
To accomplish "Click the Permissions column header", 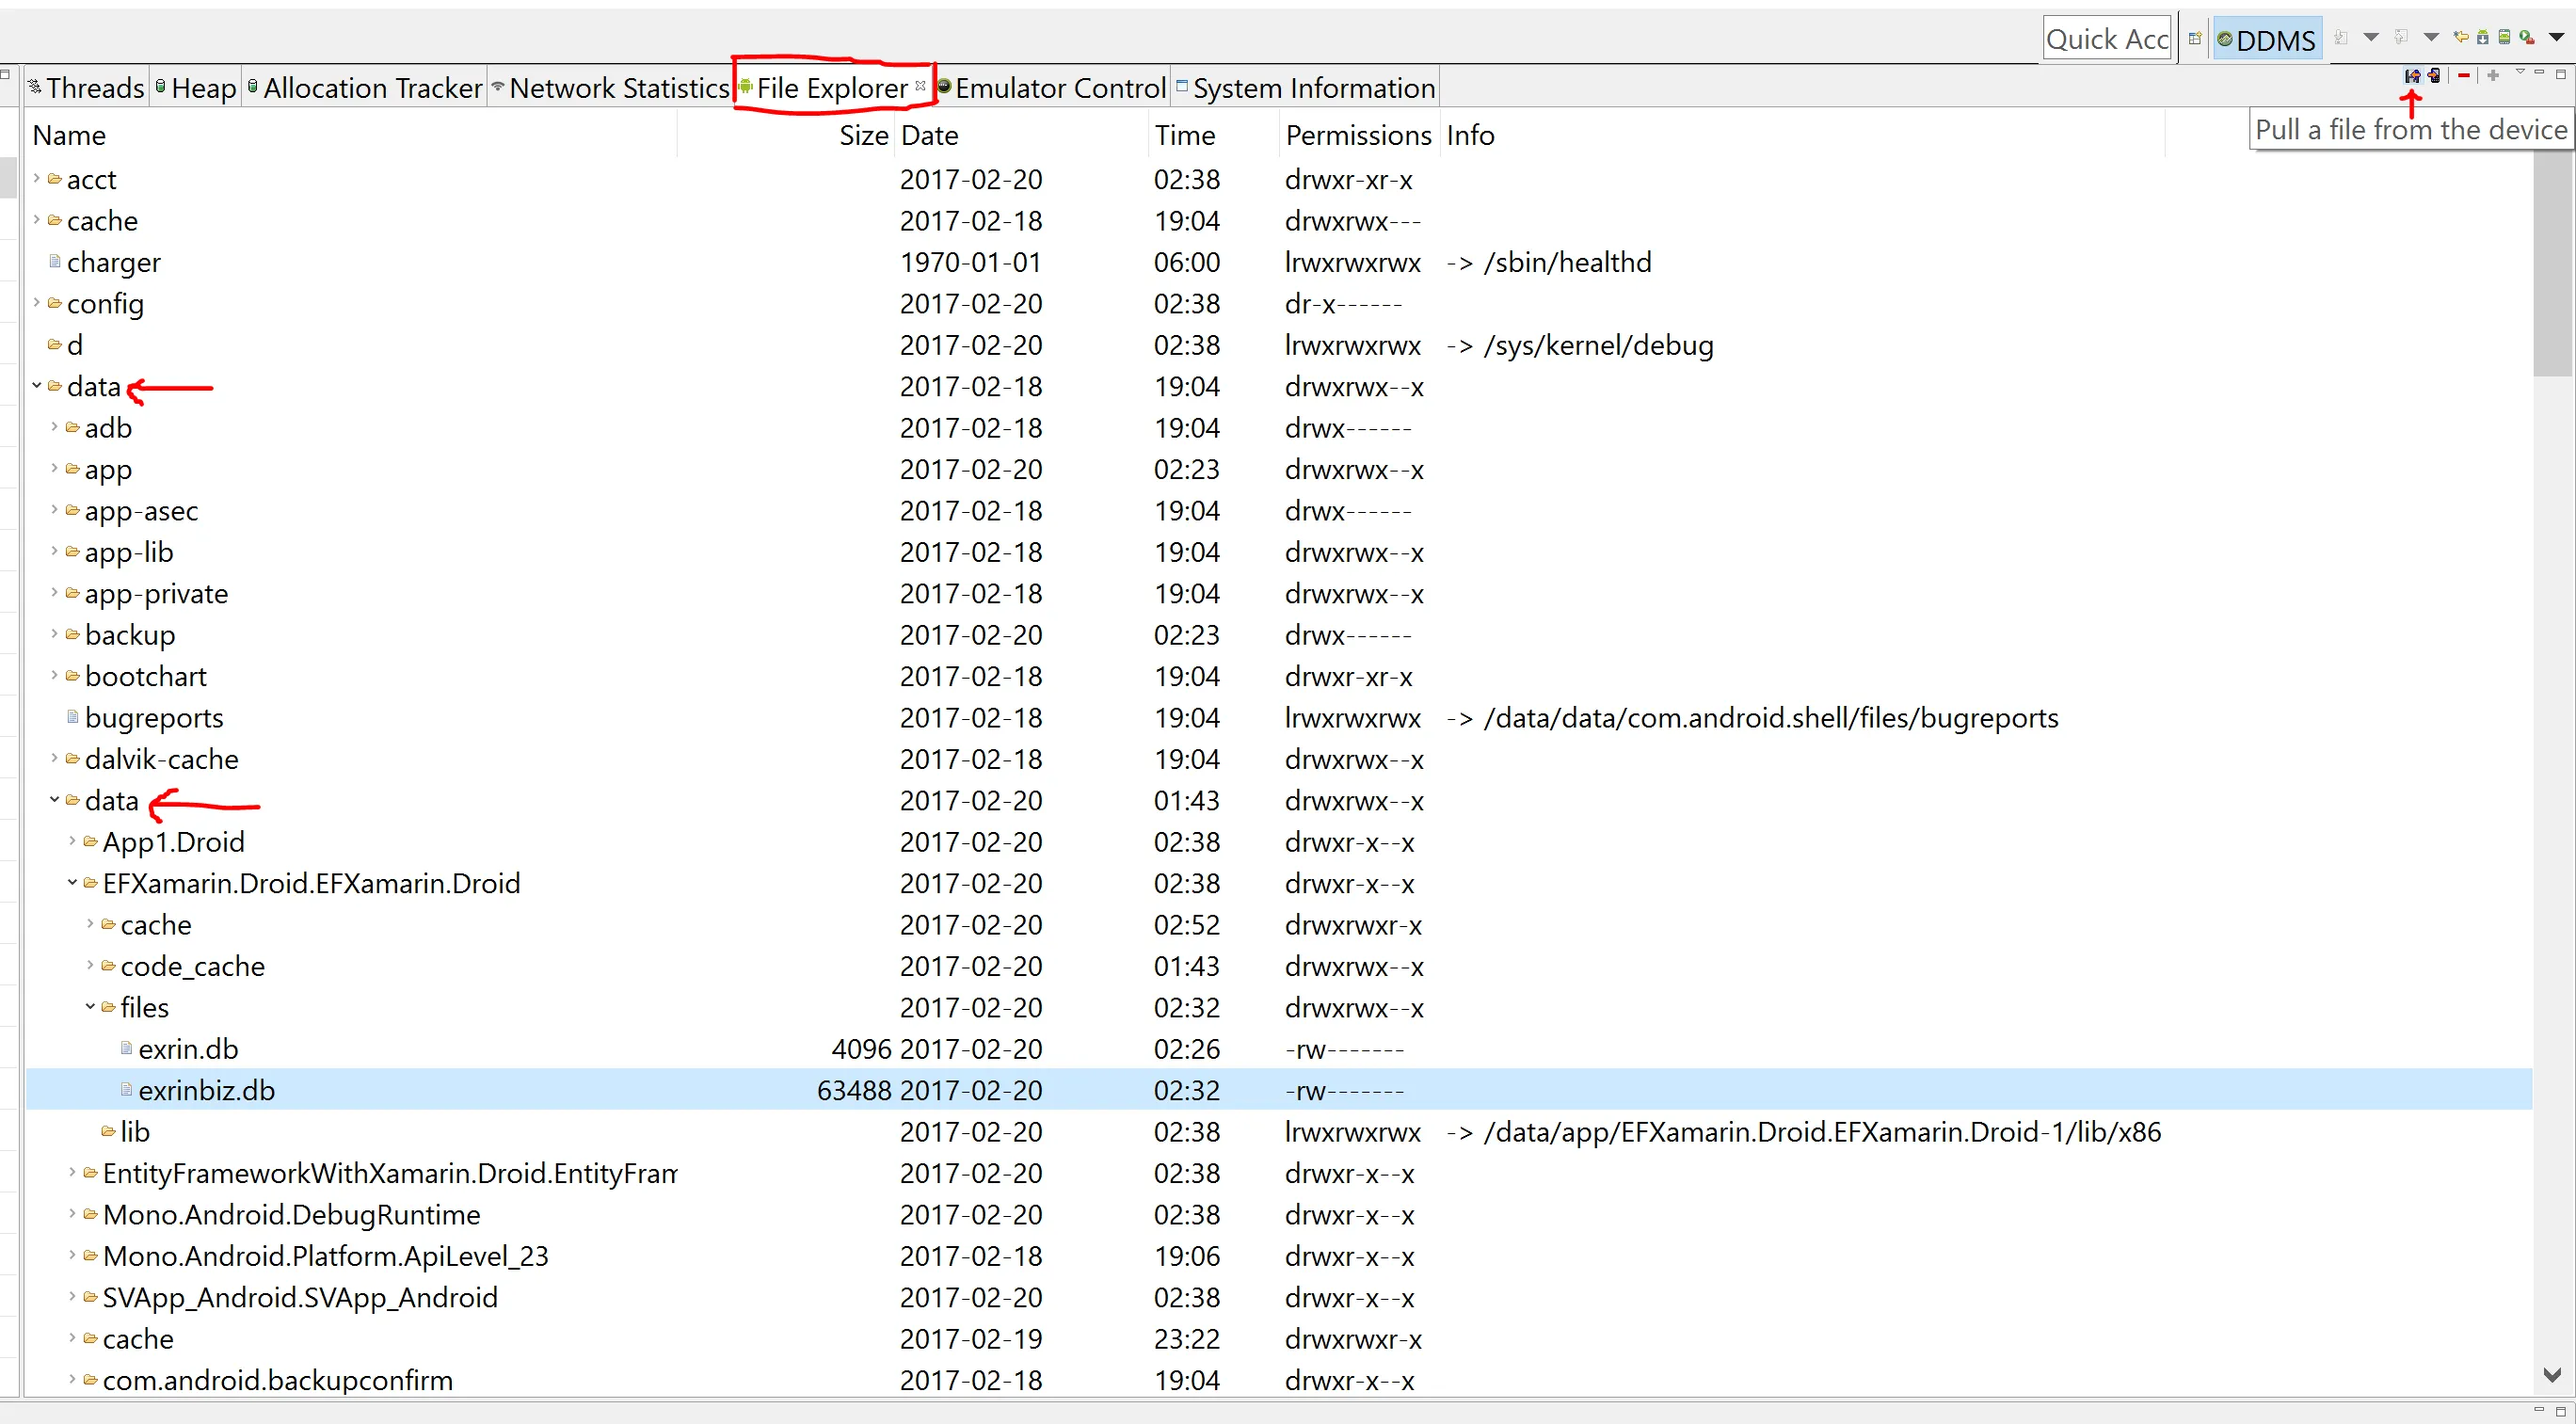I will click(x=1357, y=135).
